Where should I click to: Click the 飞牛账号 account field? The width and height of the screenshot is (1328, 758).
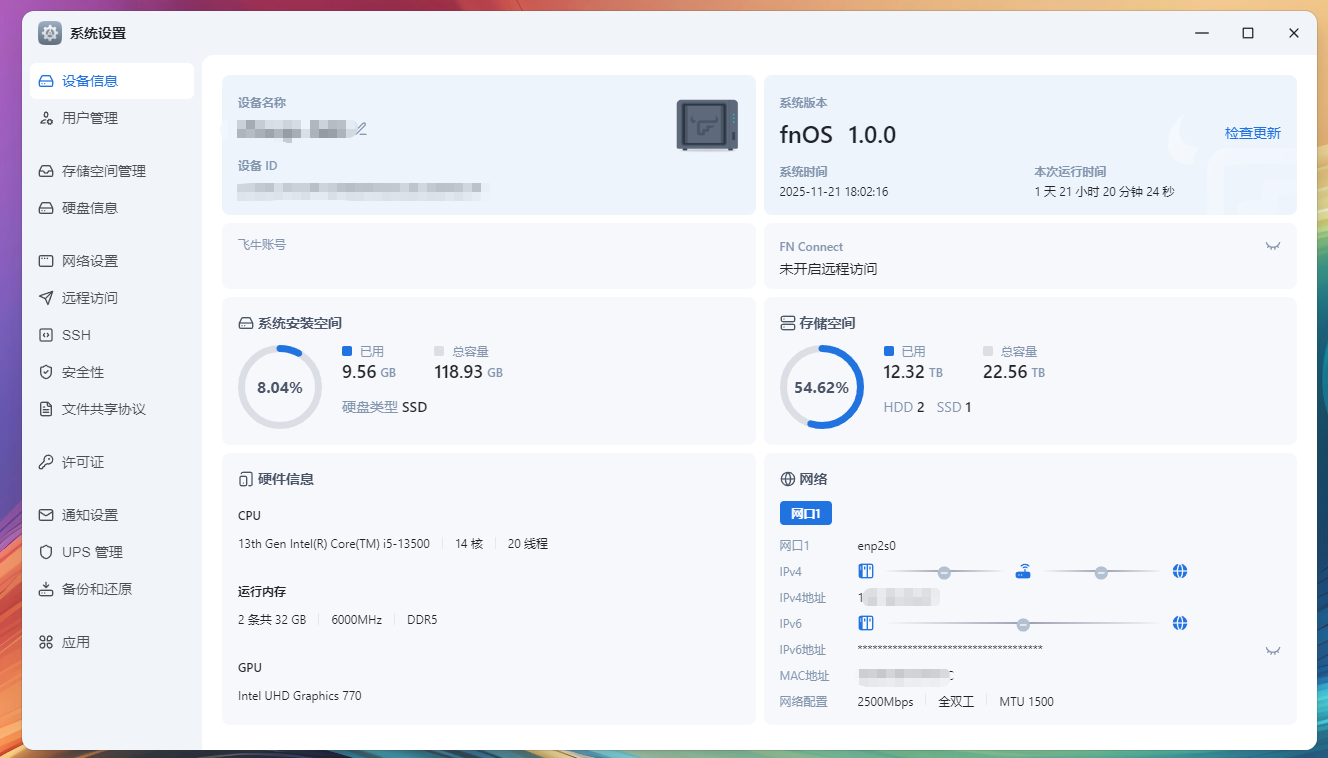click(488, 255)
